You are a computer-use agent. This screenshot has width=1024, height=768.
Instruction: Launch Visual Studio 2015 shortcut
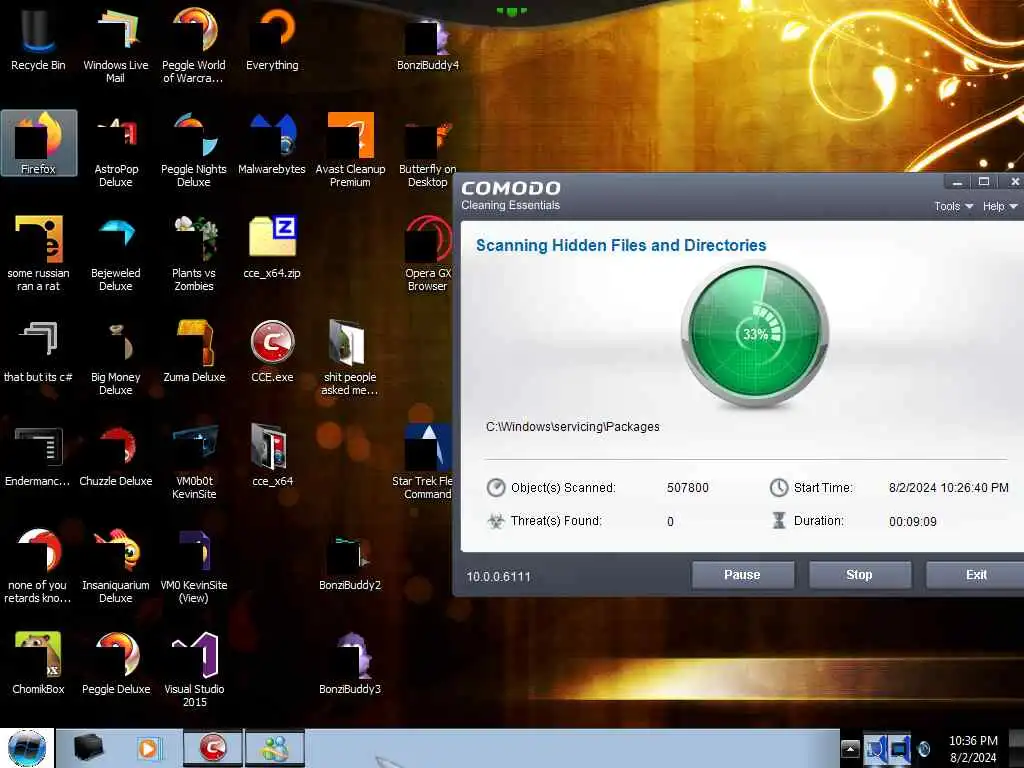click(194, 669)
